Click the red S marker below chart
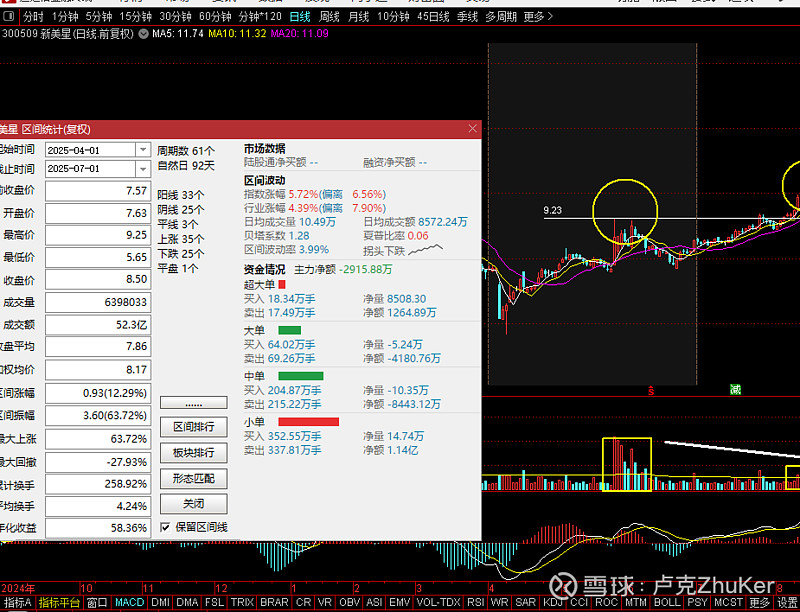This screenshot has height=612, width=800. pos(651,391)
